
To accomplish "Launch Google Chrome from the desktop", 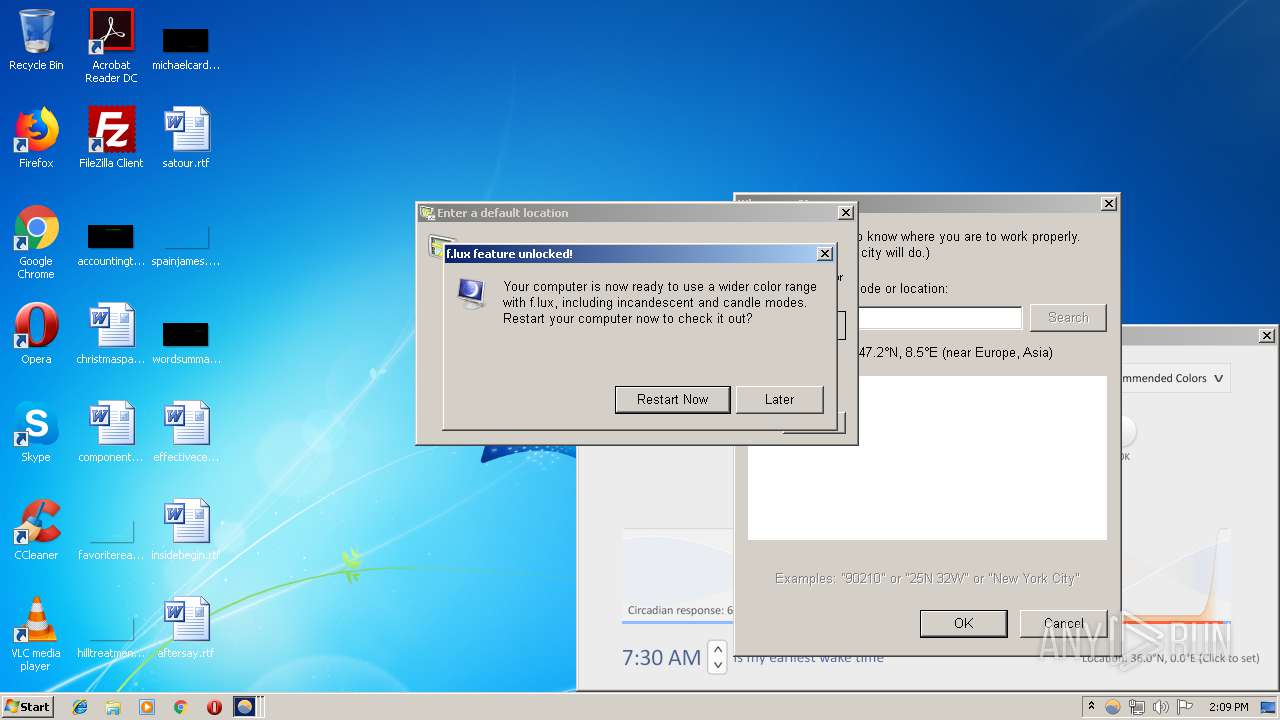I will tap(36, 242).
